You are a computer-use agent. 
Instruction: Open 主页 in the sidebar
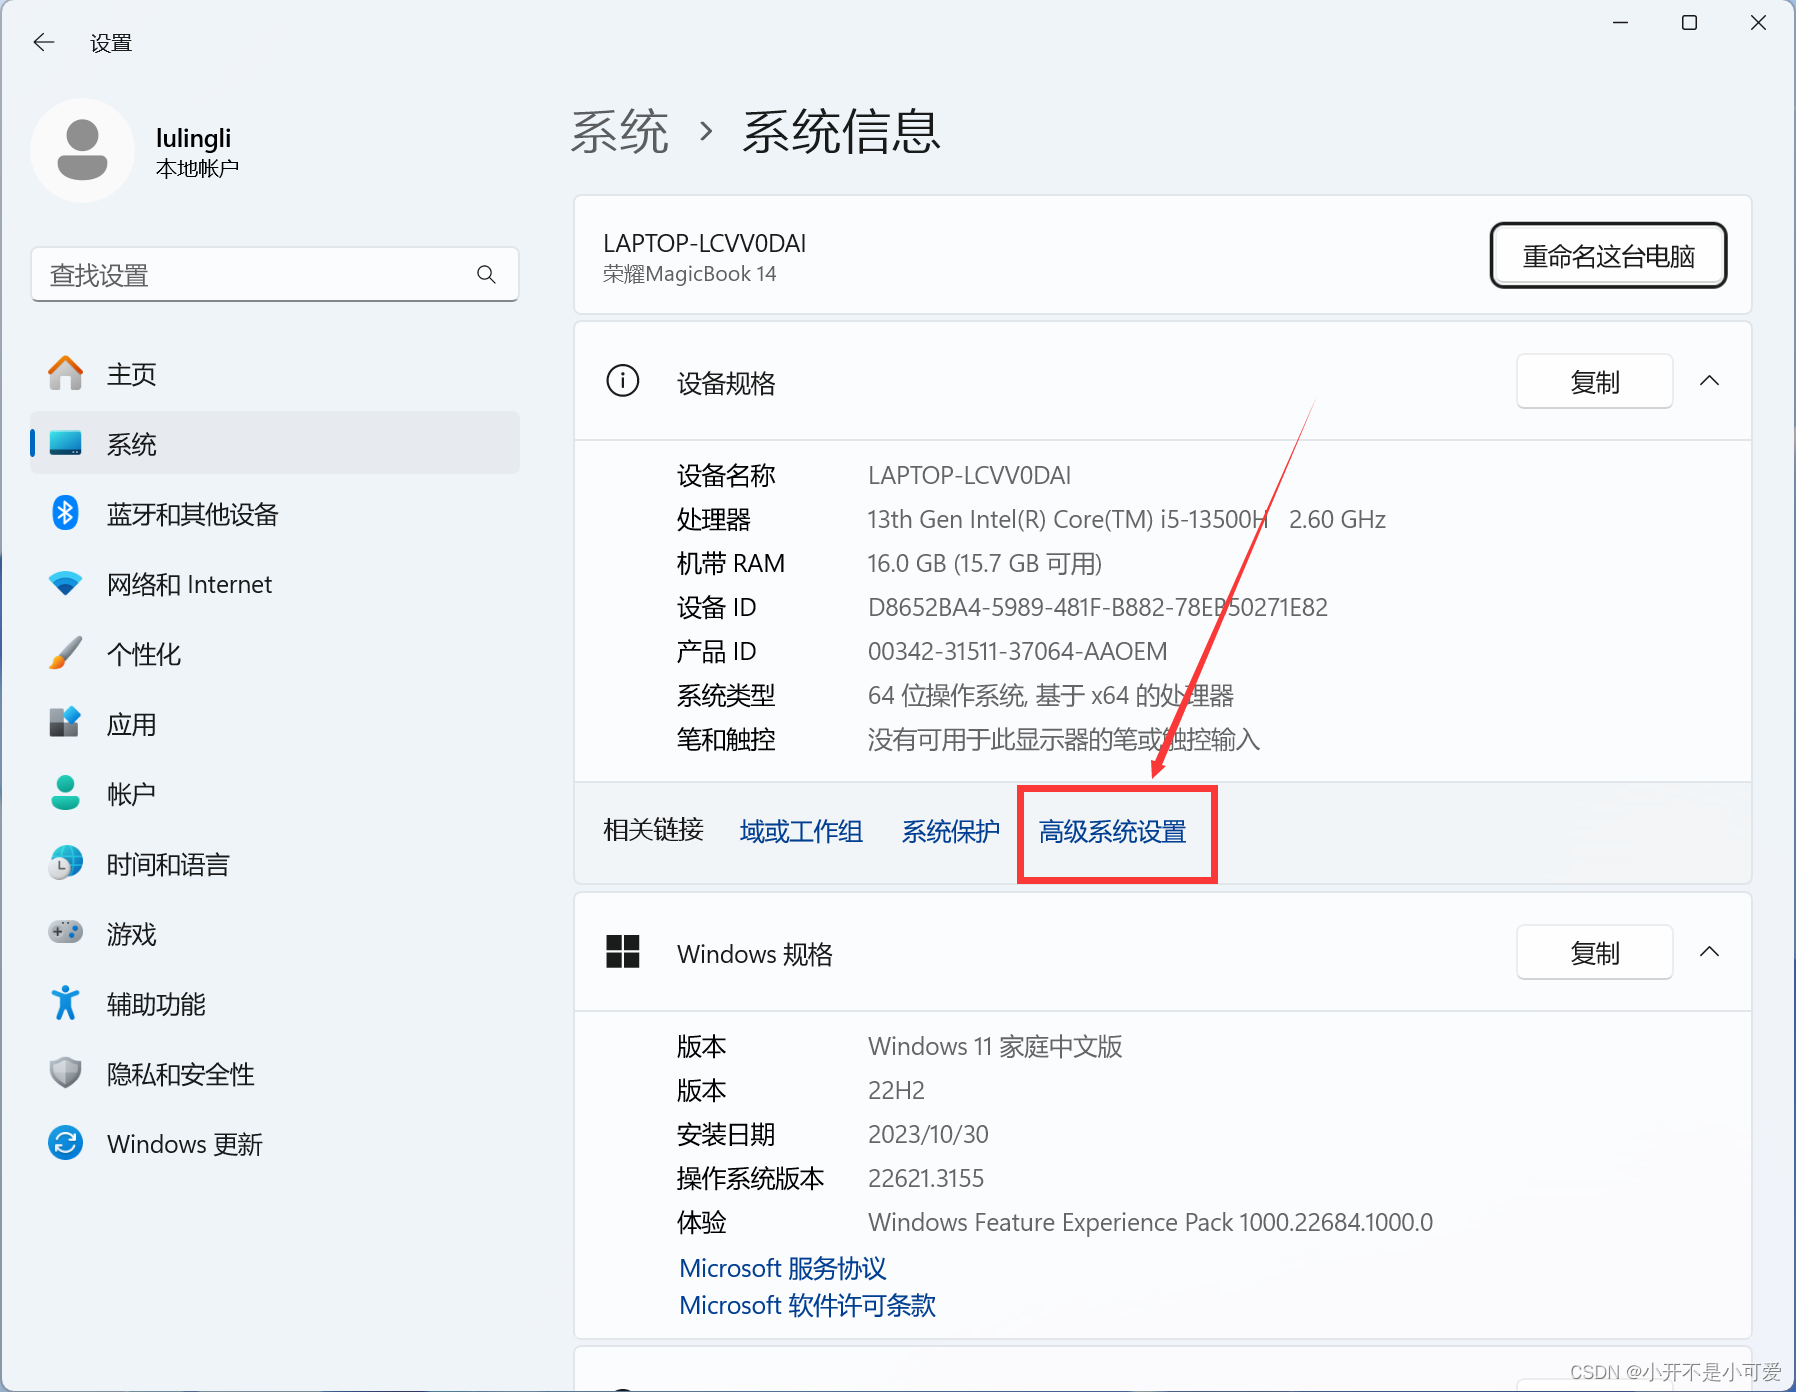tap(275, 374)
